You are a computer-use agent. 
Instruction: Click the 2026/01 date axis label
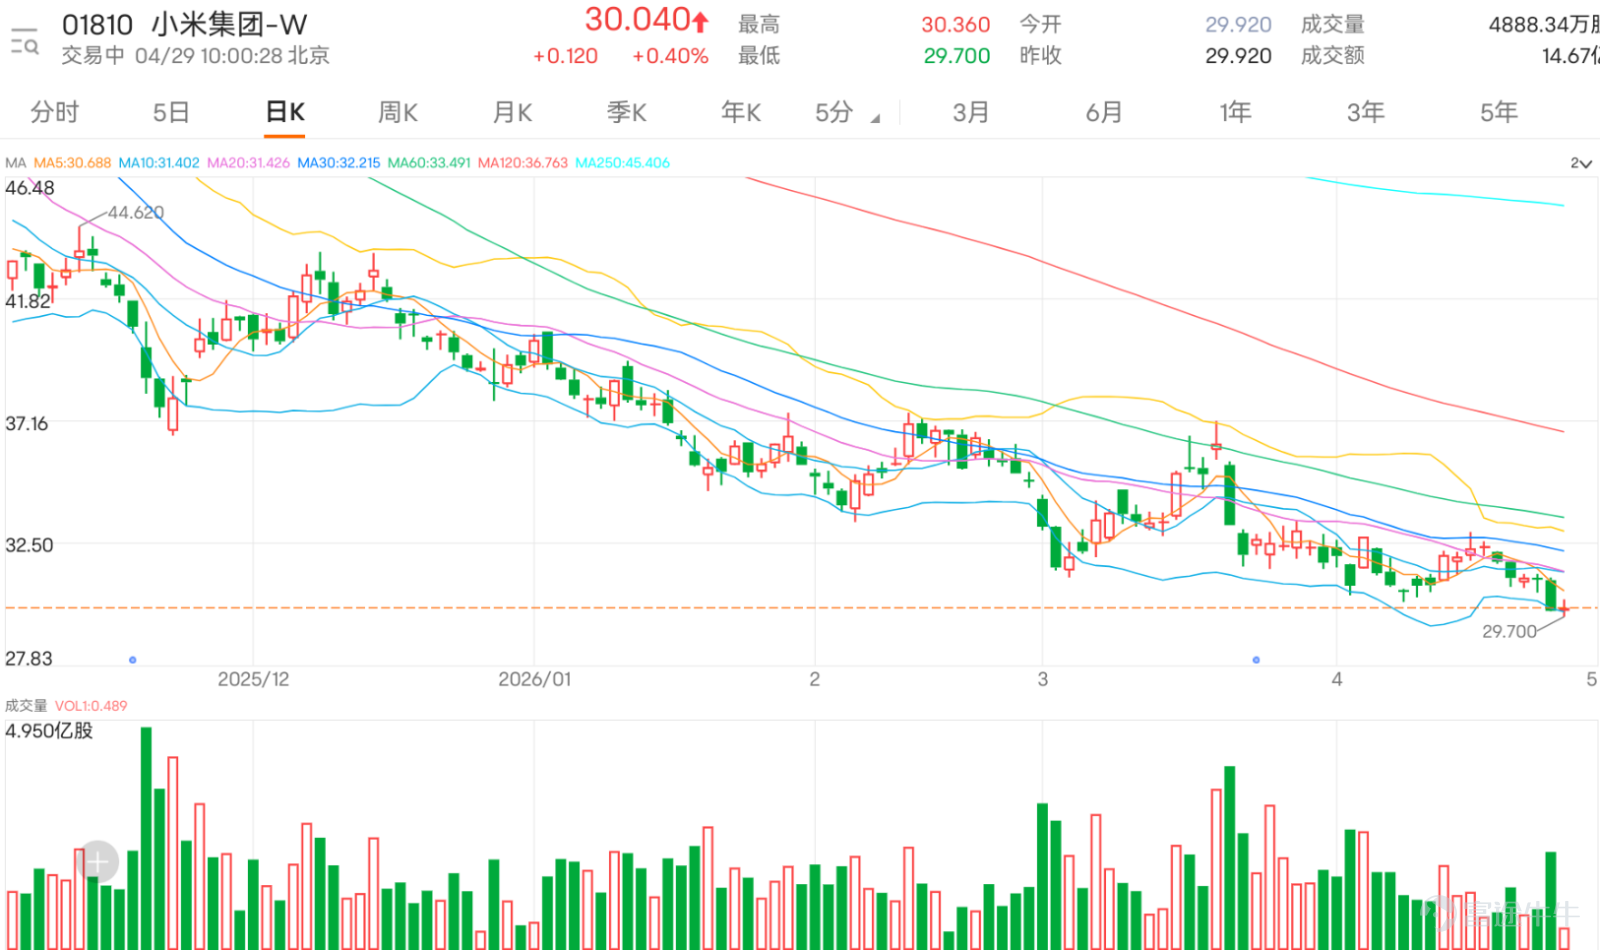click(x=535, y=679)
